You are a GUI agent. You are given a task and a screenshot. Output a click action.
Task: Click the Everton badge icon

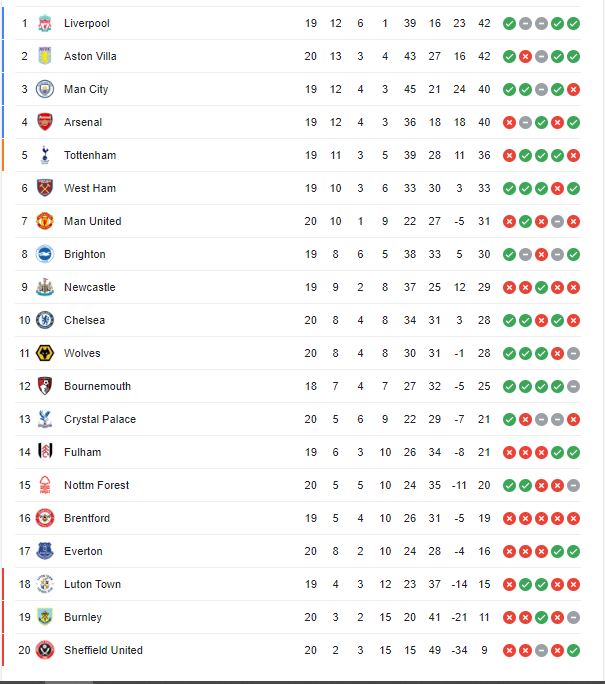(x=44, y=551)
